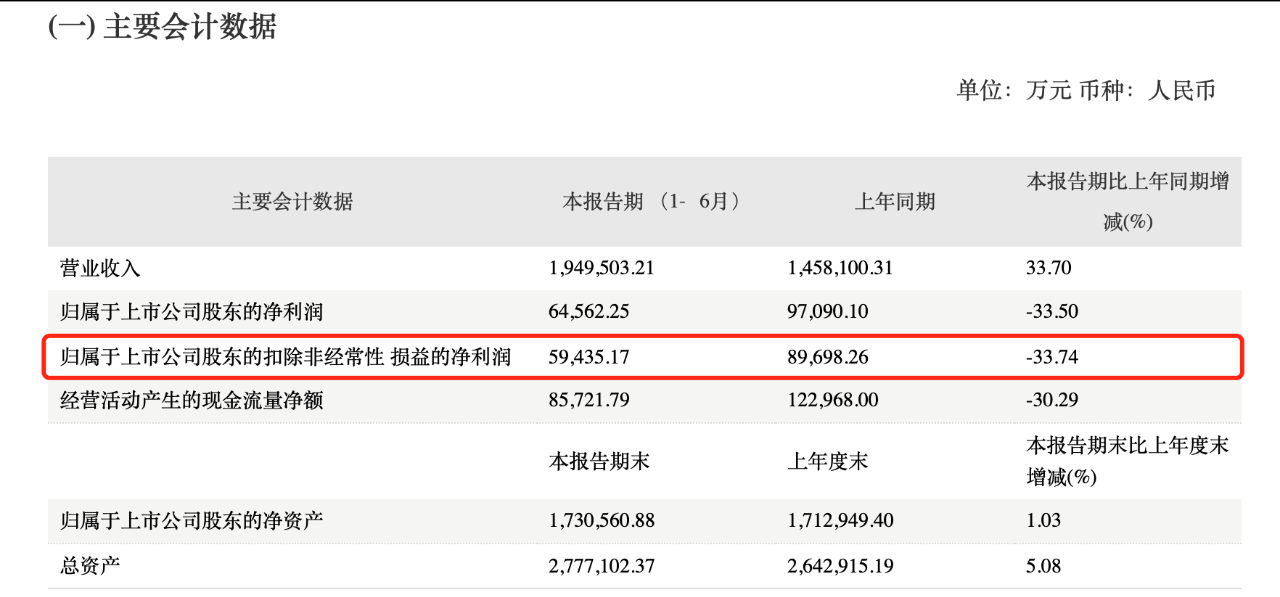
Task: Click the value 122,968.00
Action: tap(833, 400)
